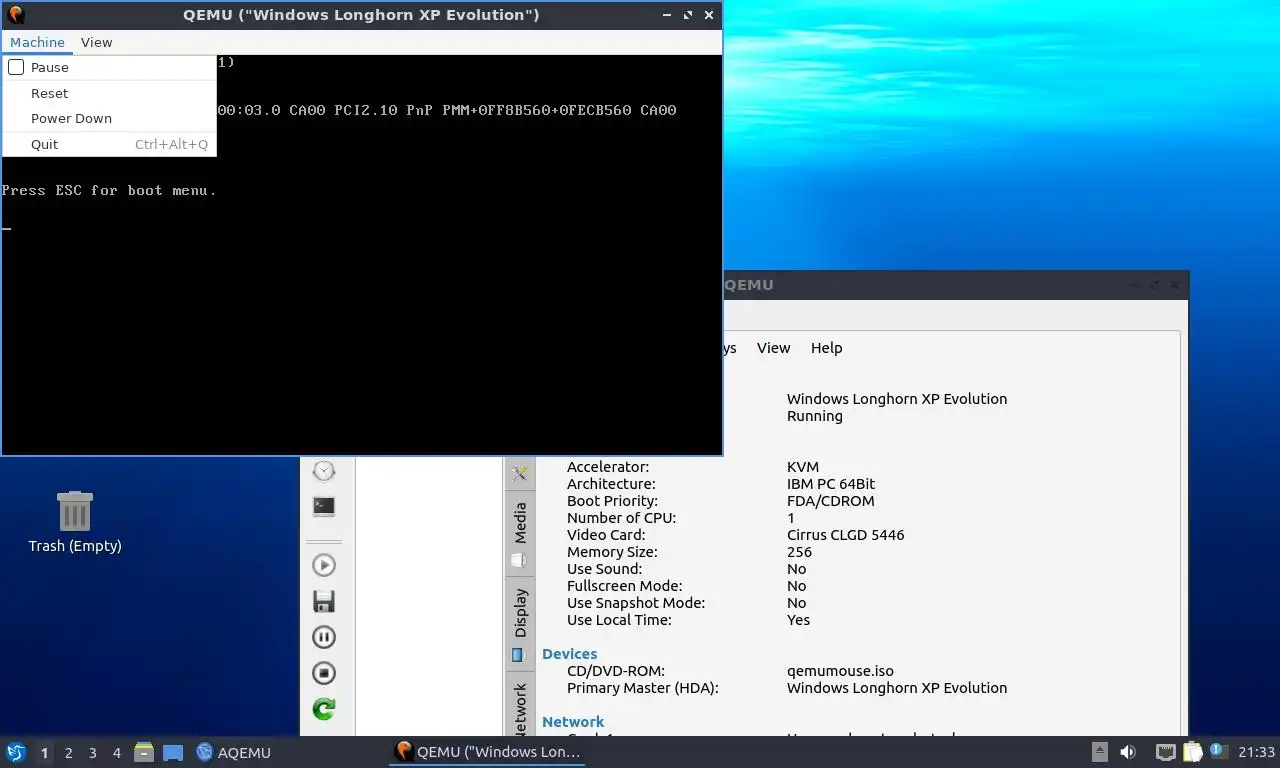Screen dimensions: 1280x768
Task: Click the AQEMU pause VM icon
Action: (x=324, y=637)
